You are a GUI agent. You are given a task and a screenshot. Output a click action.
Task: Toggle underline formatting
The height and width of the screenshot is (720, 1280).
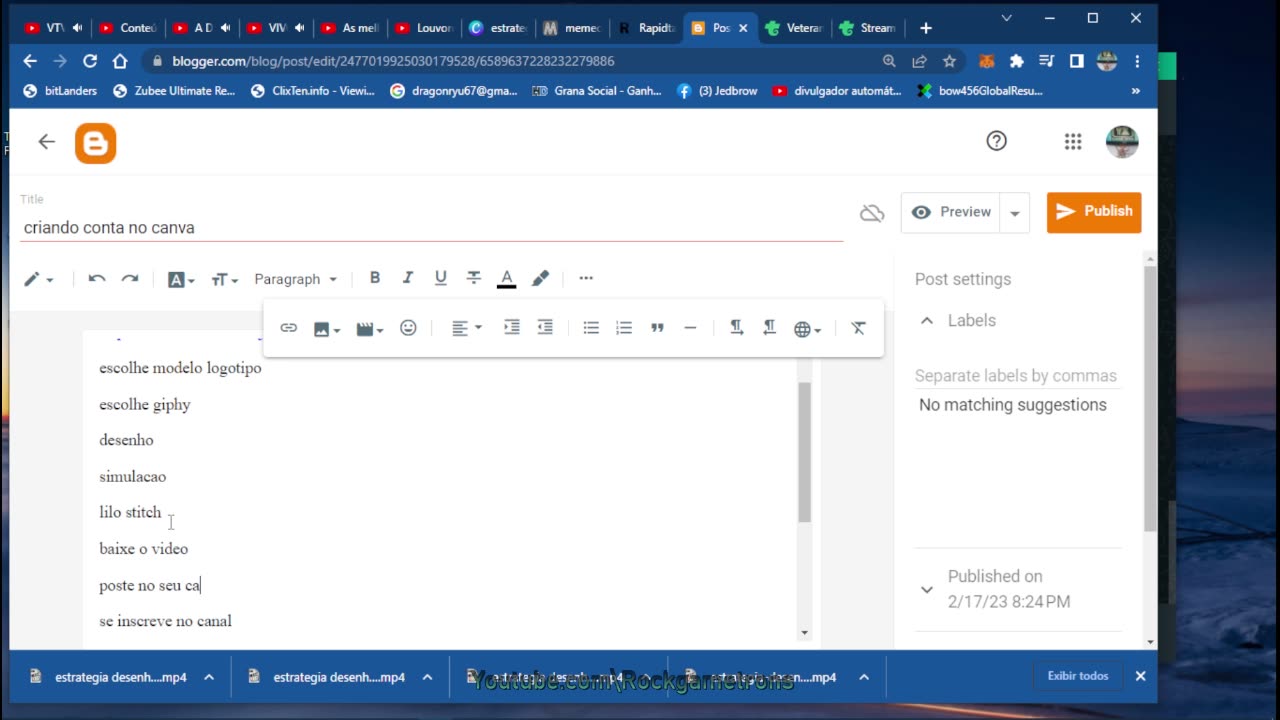(x=440, y=278)
